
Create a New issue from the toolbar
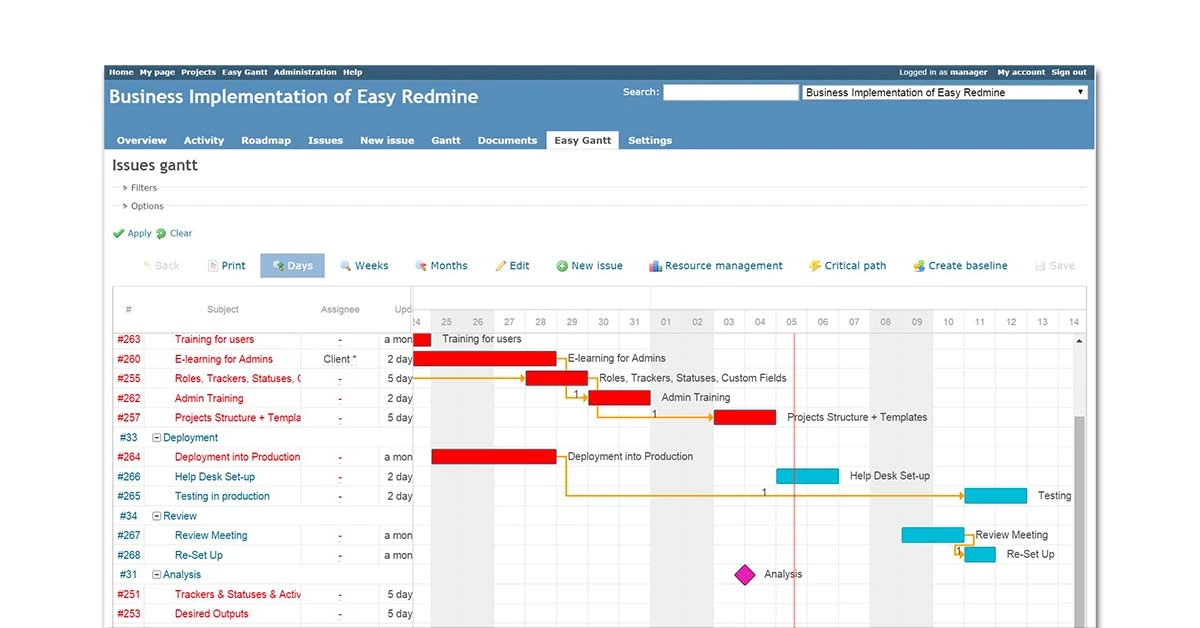pos(589,265)
